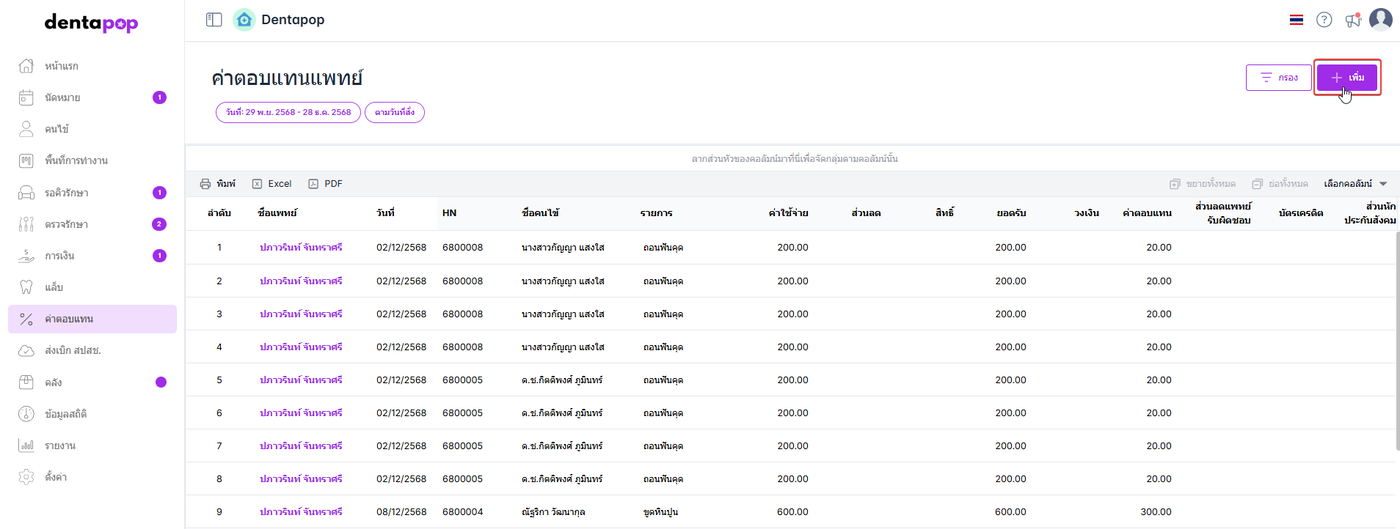This screenshot has height=529, width=1400.
Task: Click the print icon labeled พิมพ์
Action: point(218,184)
